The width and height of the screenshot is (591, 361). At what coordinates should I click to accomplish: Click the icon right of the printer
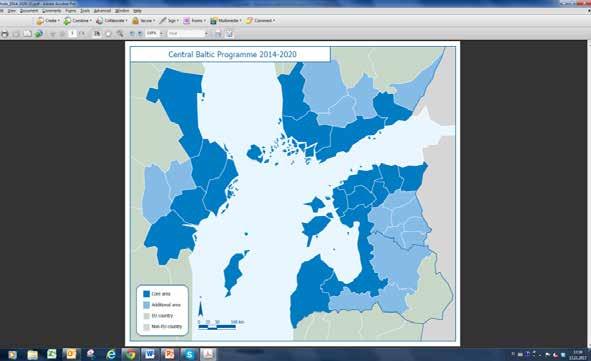coord(16,34)
